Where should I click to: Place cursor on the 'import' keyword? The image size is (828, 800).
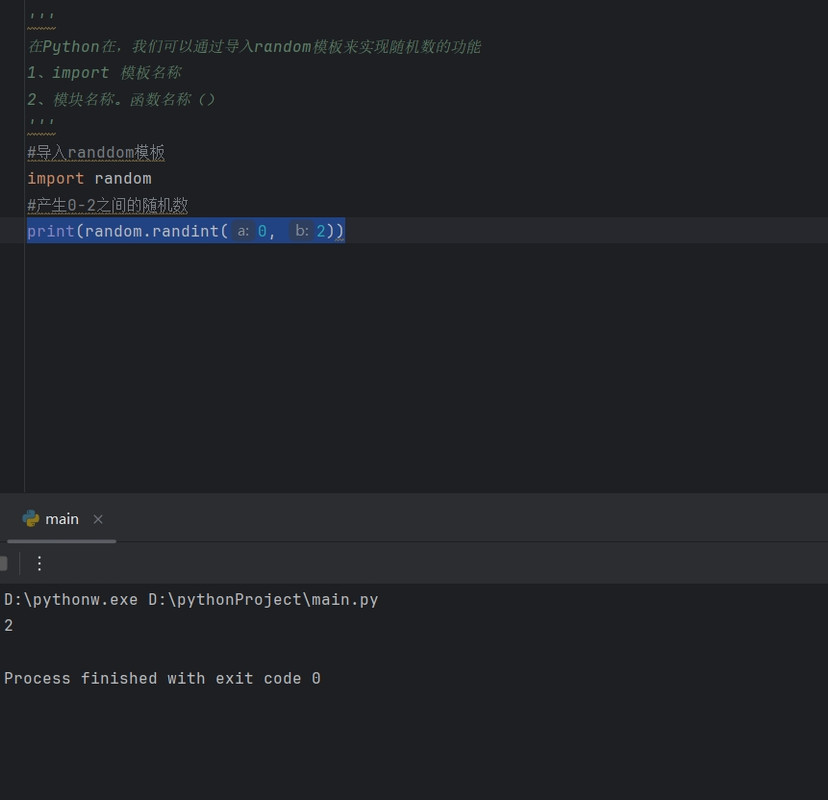tap(55, 178)
